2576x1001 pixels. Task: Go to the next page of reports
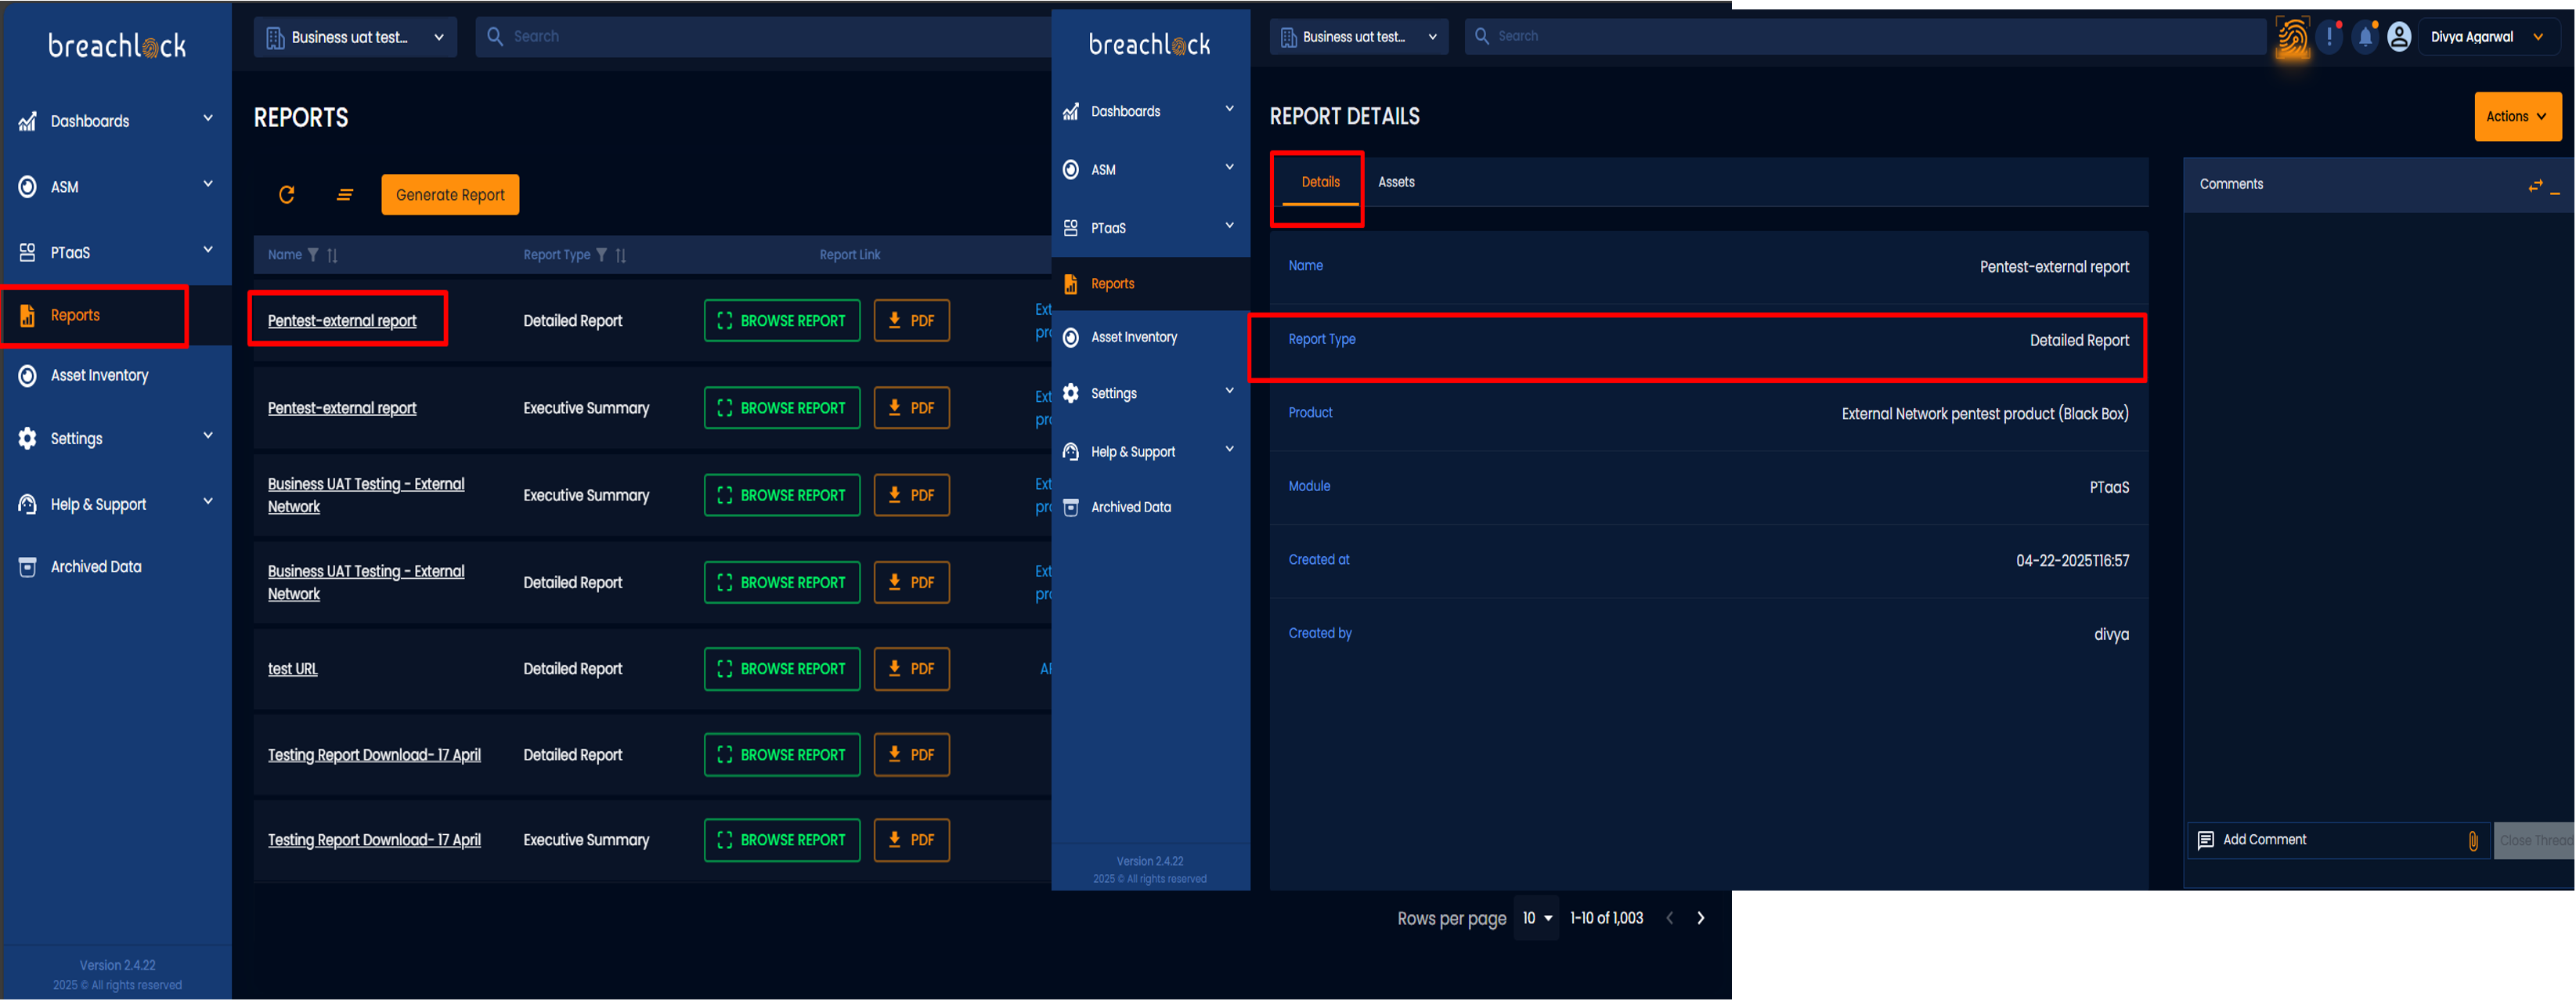[1701, 919]
